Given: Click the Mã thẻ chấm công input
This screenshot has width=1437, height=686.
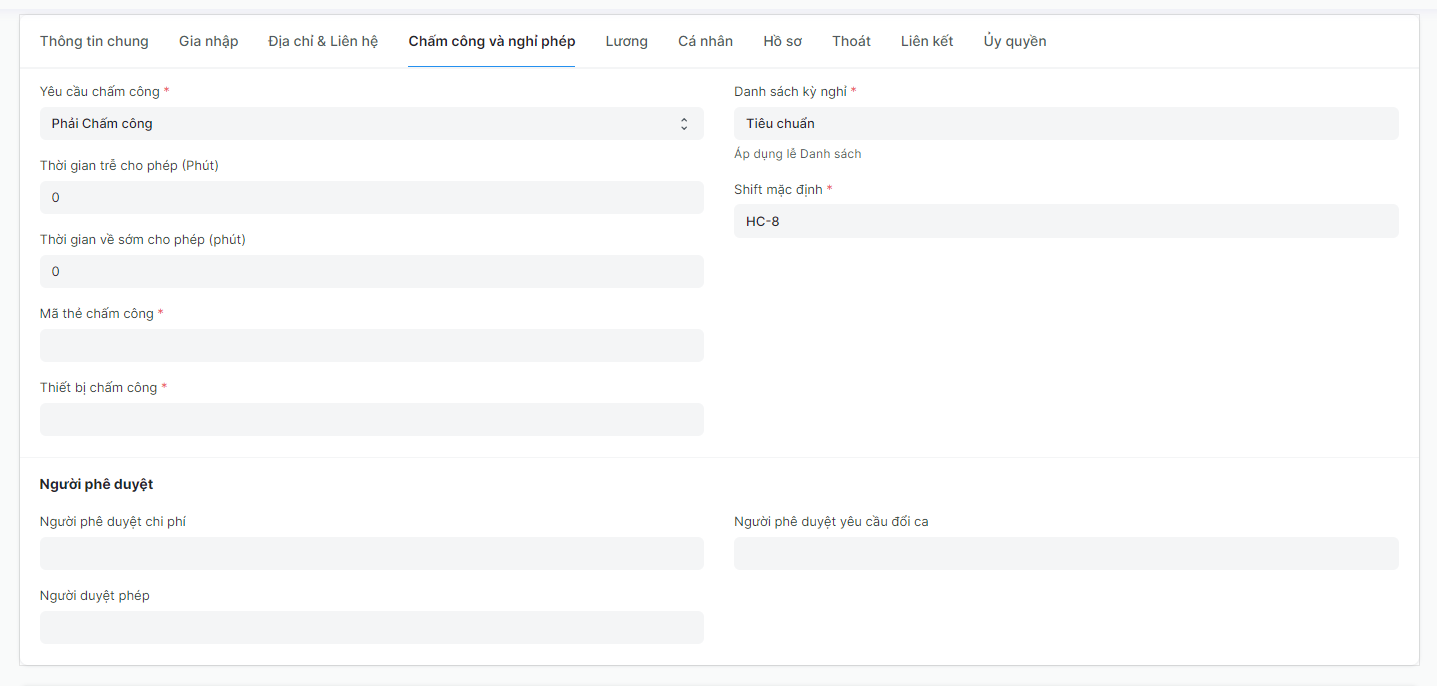Looking at the screenshot, I should point(371,346).
